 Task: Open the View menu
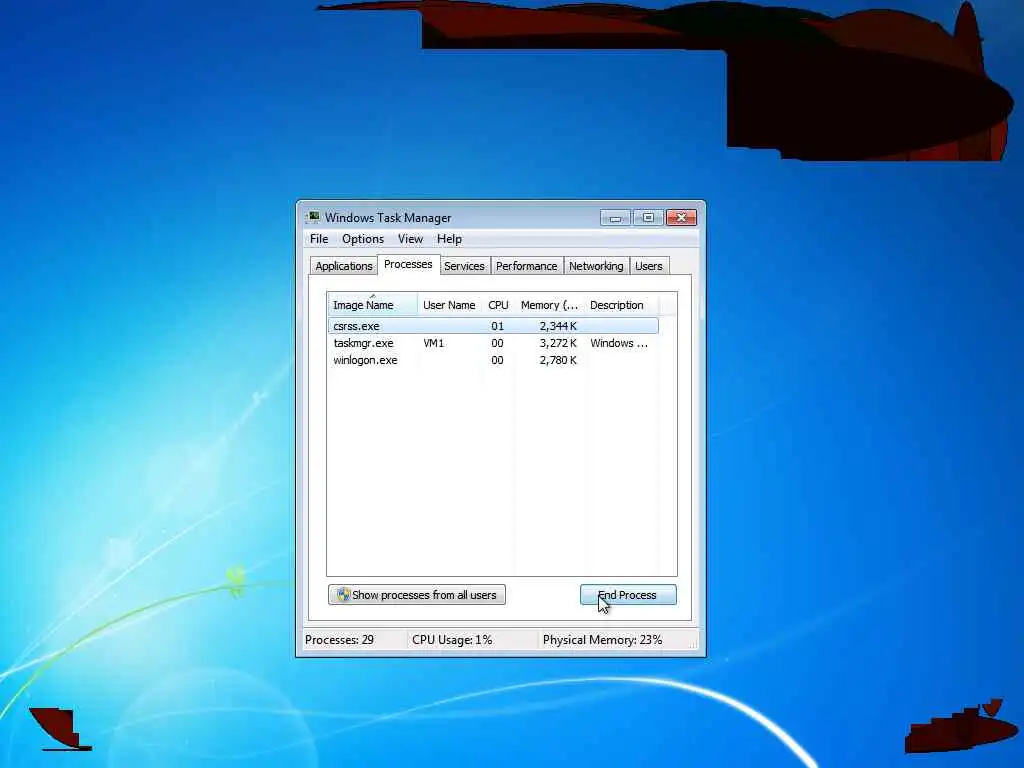click(410, 239)
